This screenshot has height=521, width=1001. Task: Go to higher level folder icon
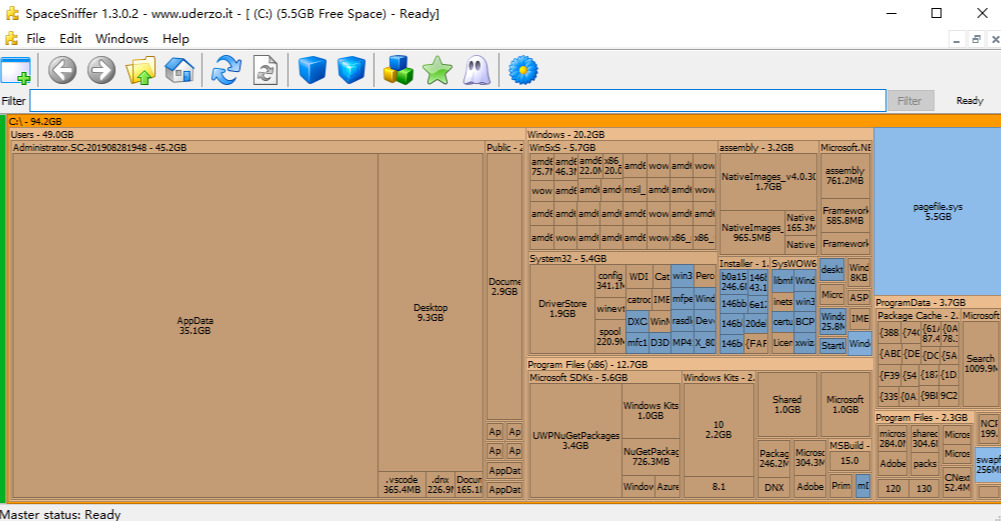pos(140,70)
